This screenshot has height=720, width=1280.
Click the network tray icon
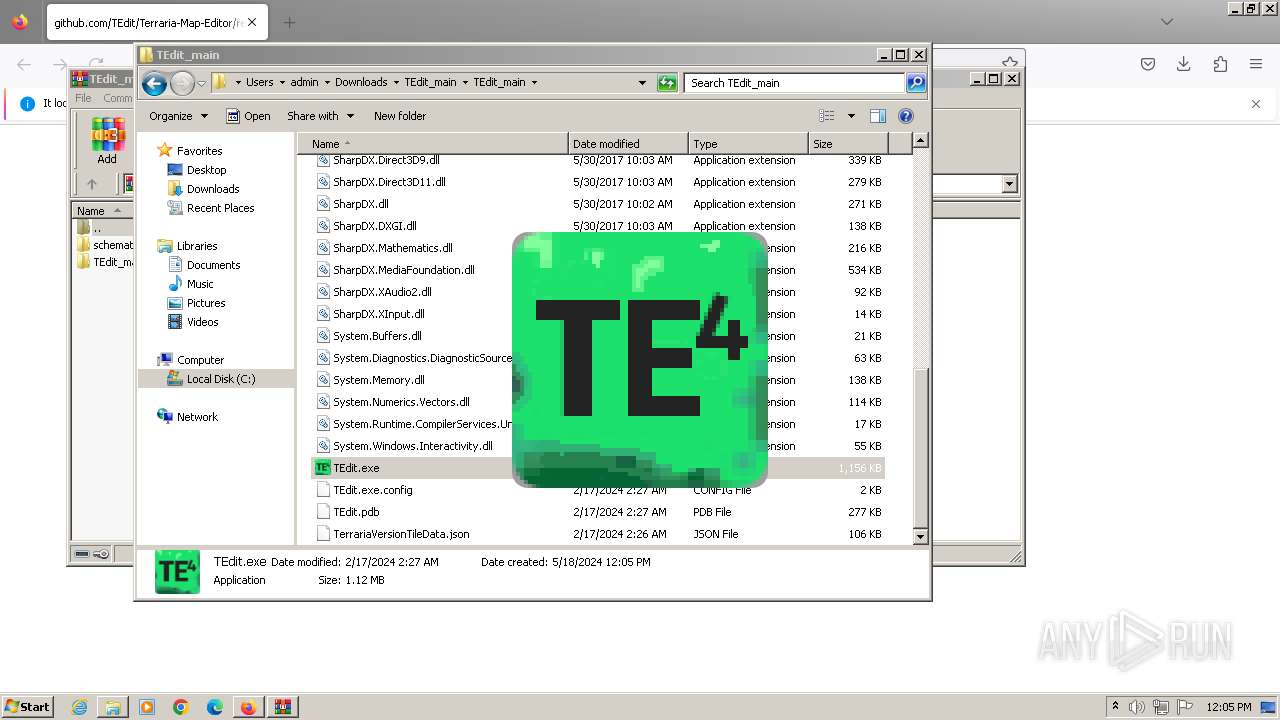tap(1161, 707)
